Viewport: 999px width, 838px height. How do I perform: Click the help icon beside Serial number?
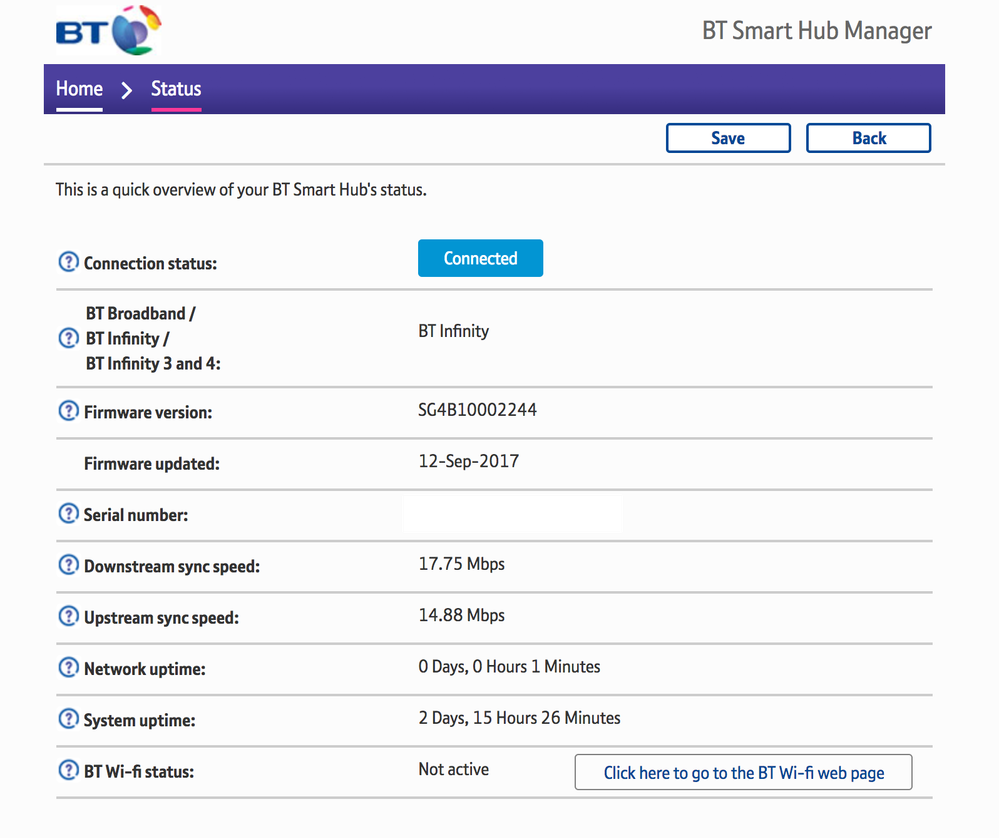tap(68, 514)
